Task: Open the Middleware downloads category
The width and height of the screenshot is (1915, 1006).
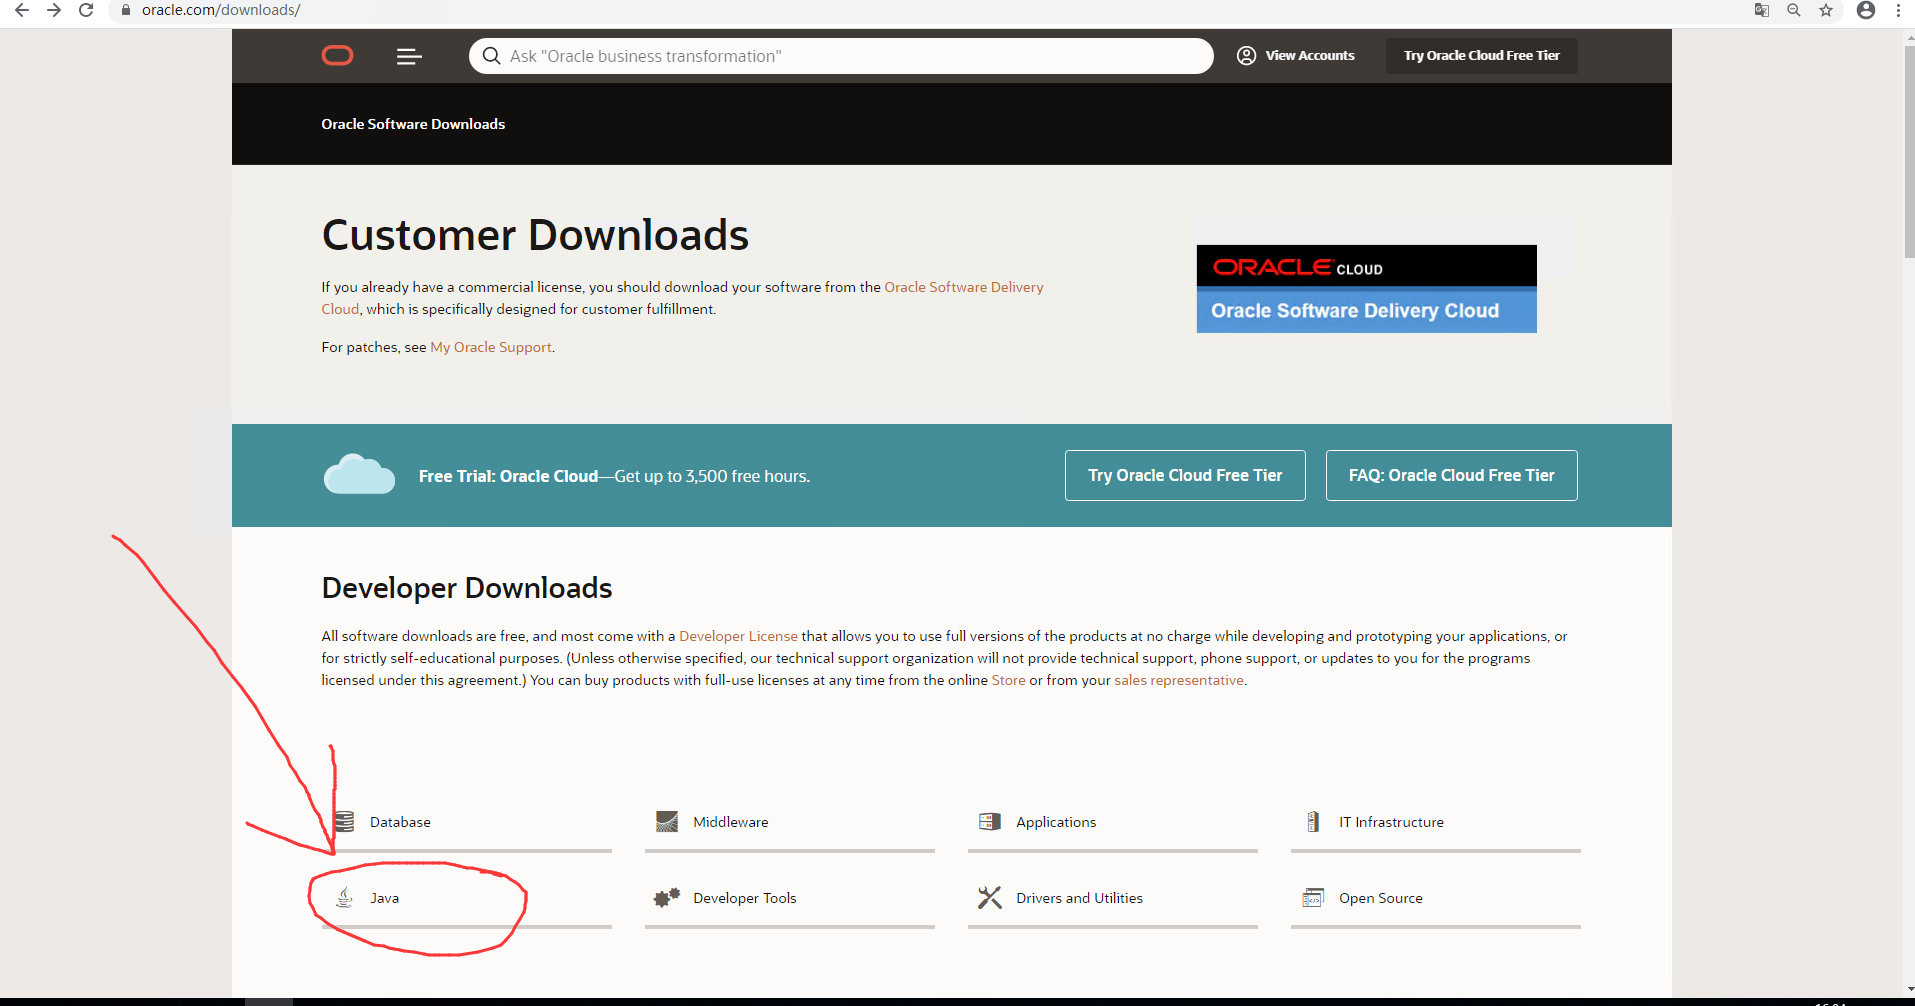Action: [790, 822]
